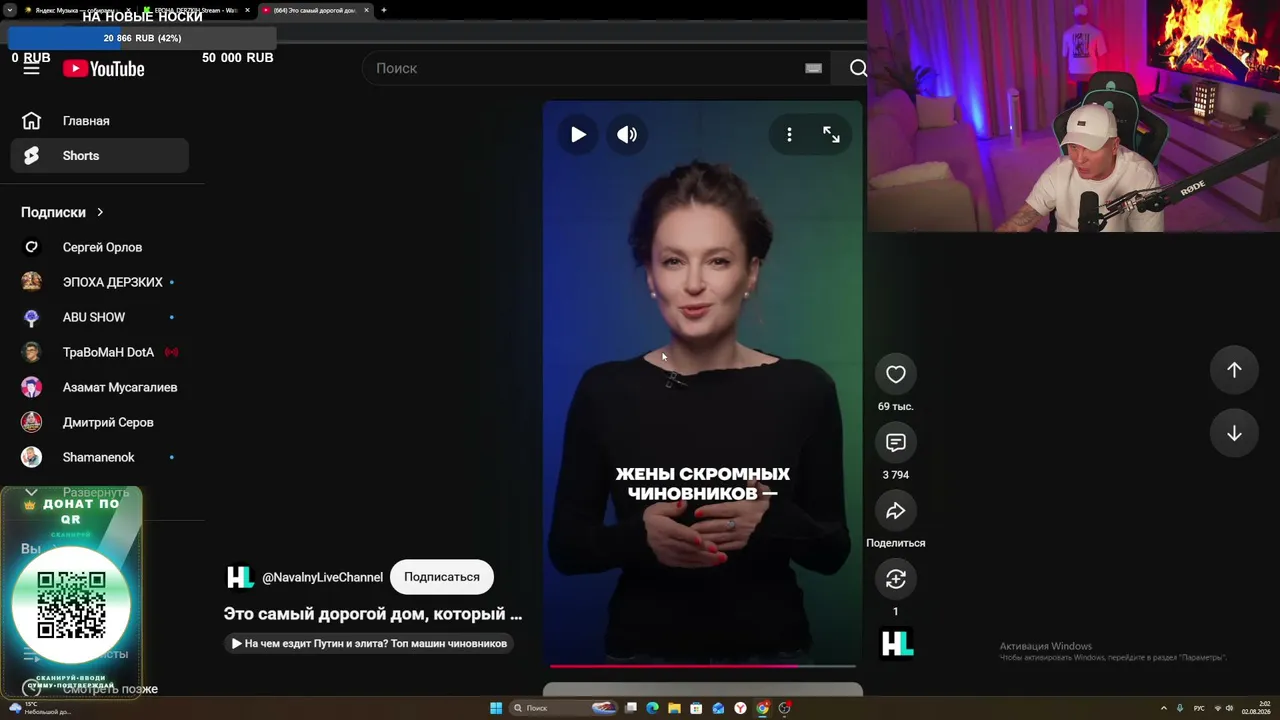Go to the previous Short with up arrow
Viewport: 1280px width, 720px height.
tap(1234, 370)
